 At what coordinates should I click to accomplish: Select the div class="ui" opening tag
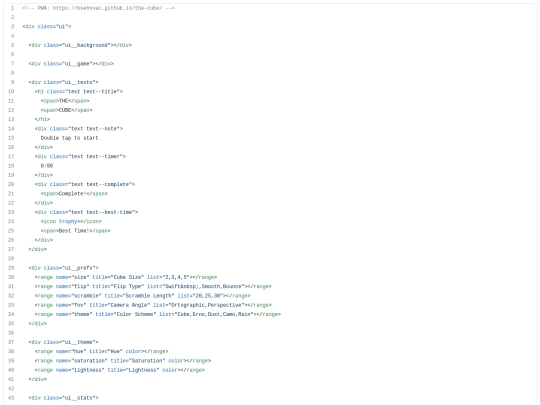point(47,27)
